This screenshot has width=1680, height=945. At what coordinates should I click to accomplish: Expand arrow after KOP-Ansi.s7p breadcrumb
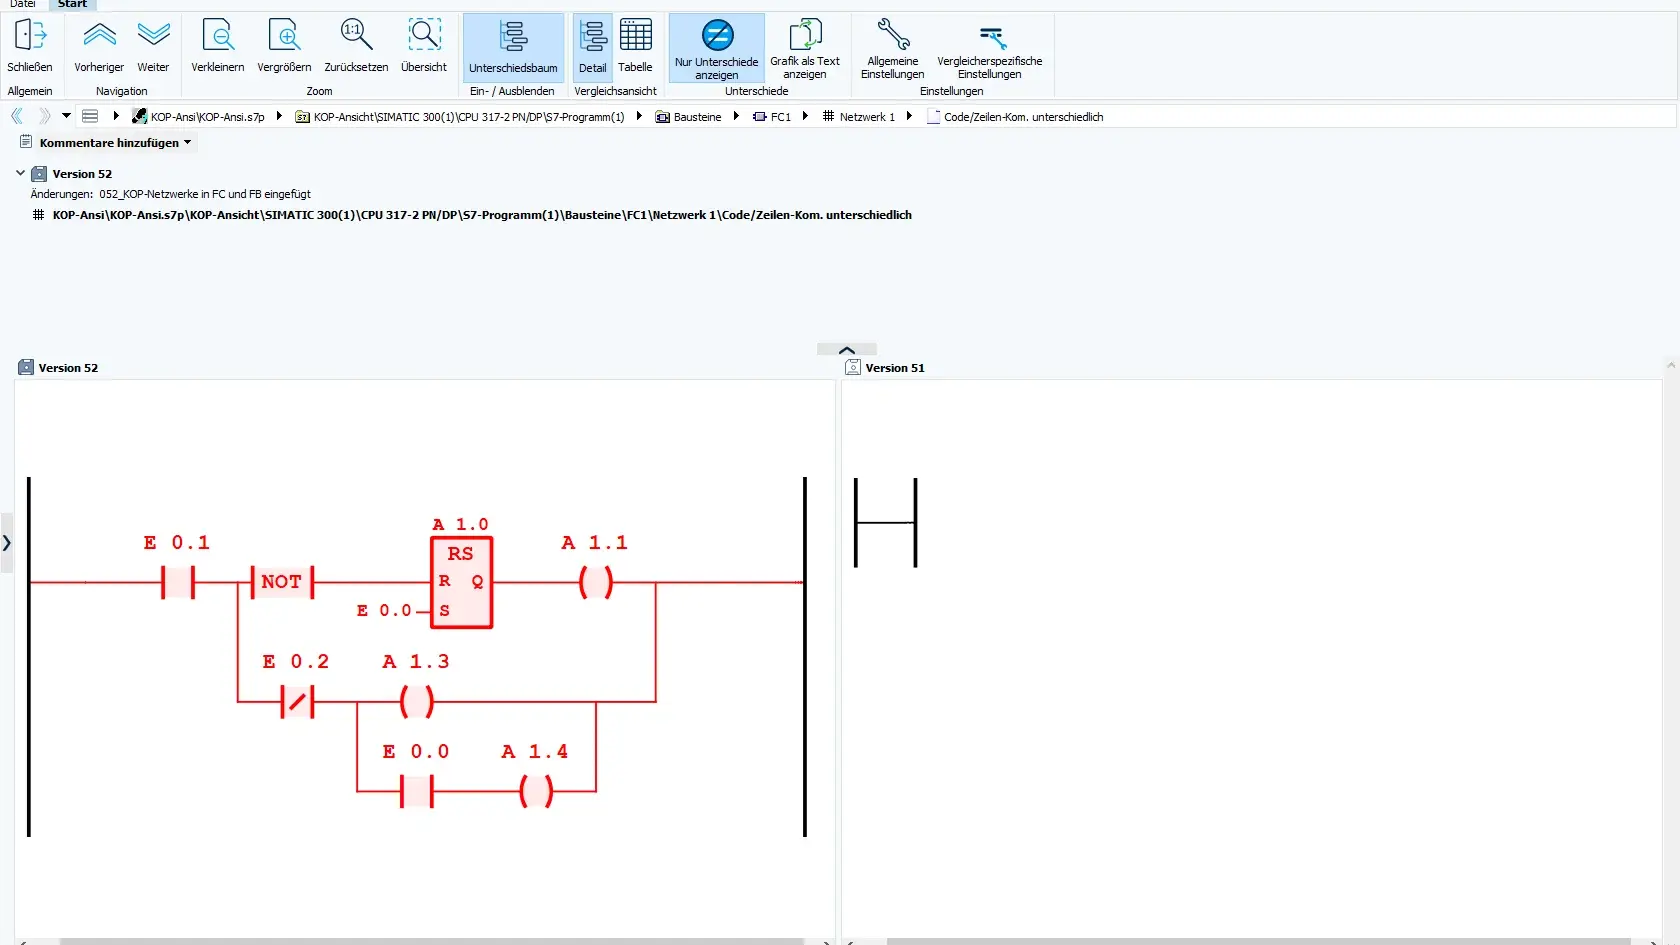click(279, 116)
